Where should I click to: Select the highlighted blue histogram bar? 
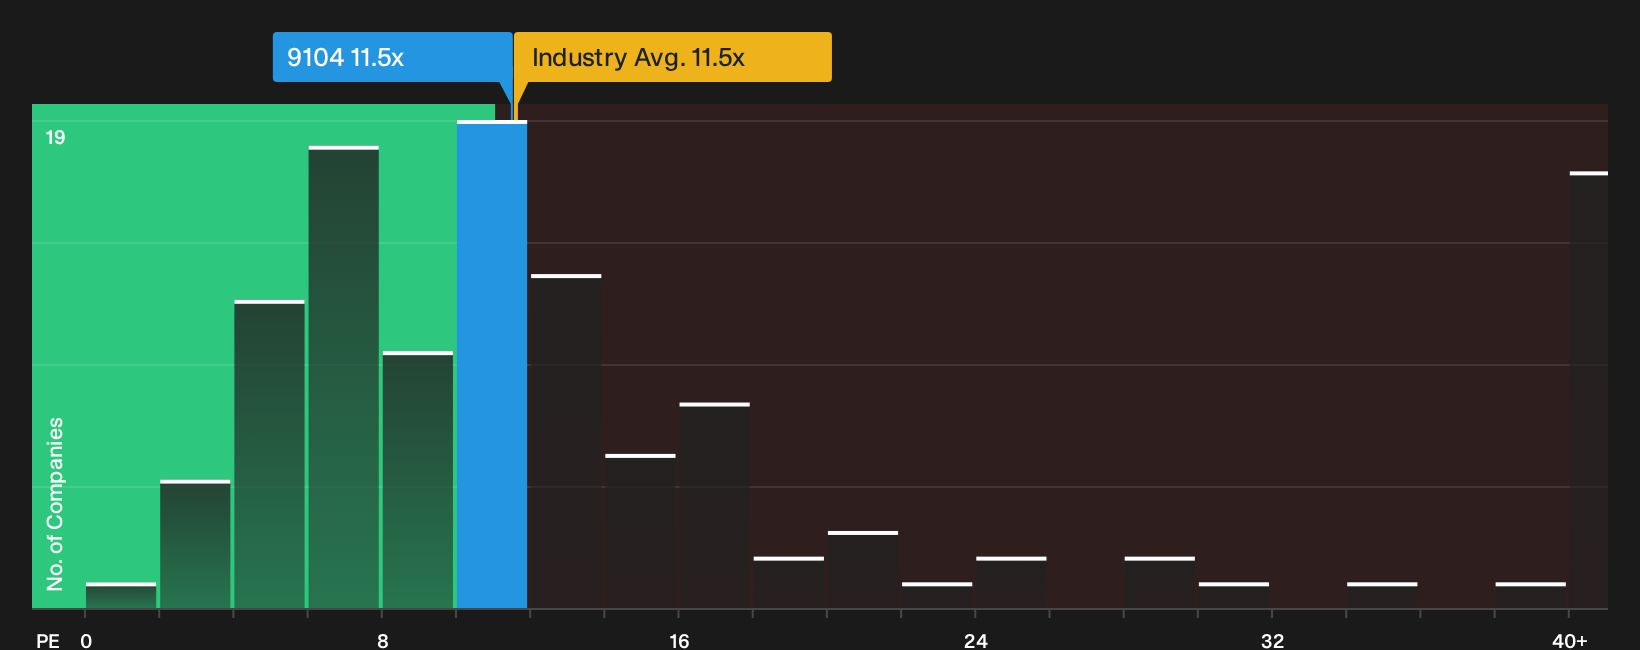(x=492, y=365)
